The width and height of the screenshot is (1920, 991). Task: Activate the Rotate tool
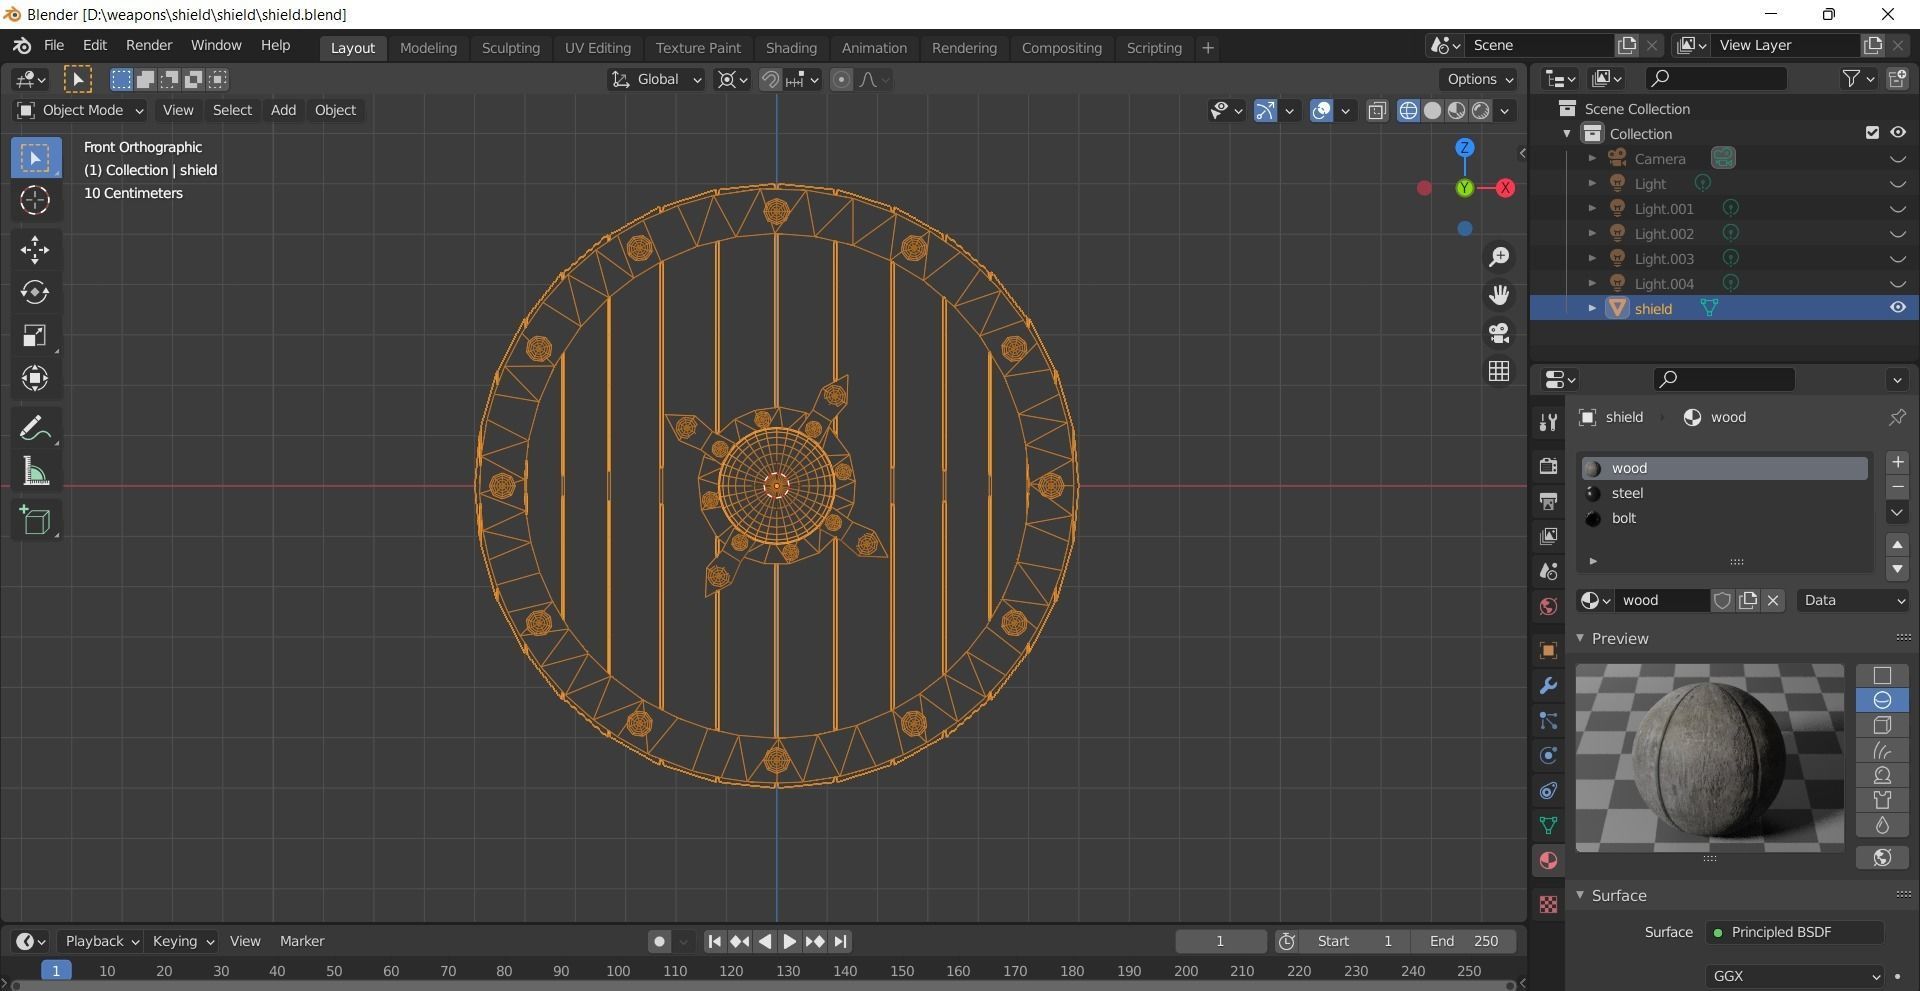[x=35, y=292]
